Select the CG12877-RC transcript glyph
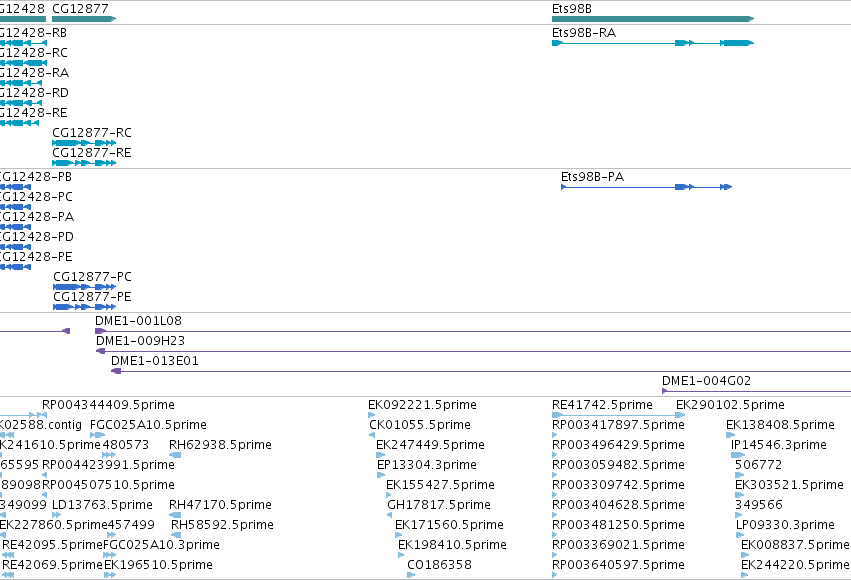 (84, 143)
